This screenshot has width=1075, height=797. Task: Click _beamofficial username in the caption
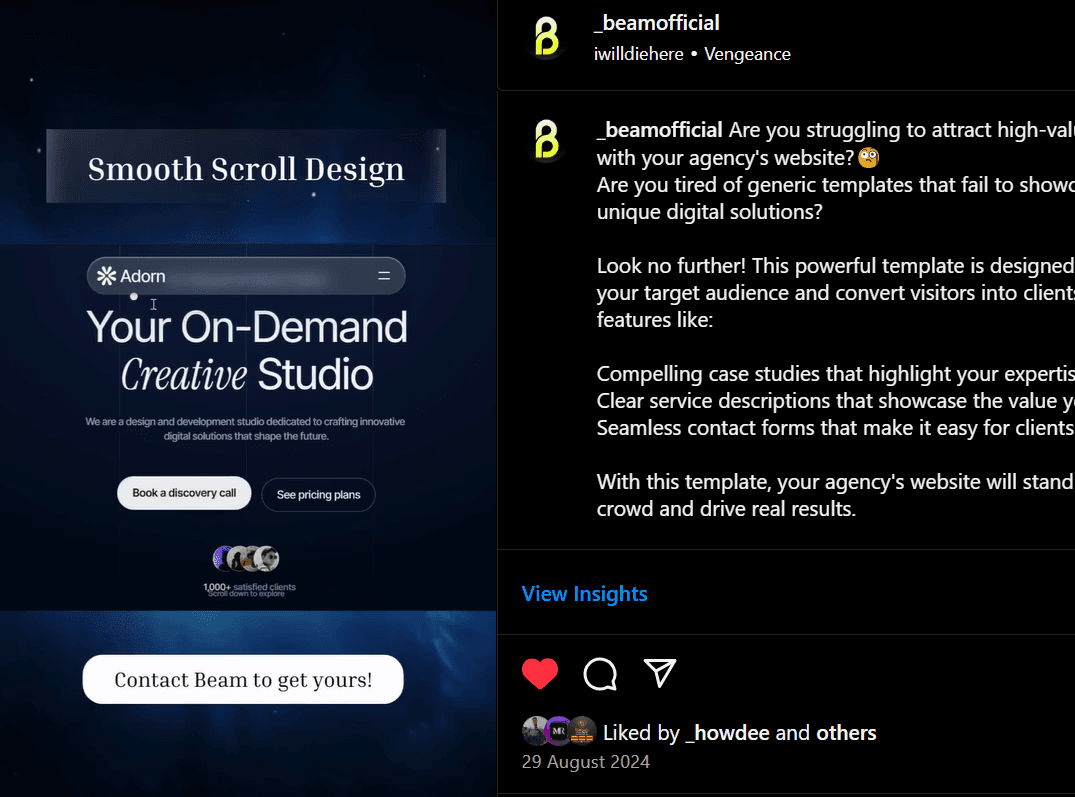[660, 130]
